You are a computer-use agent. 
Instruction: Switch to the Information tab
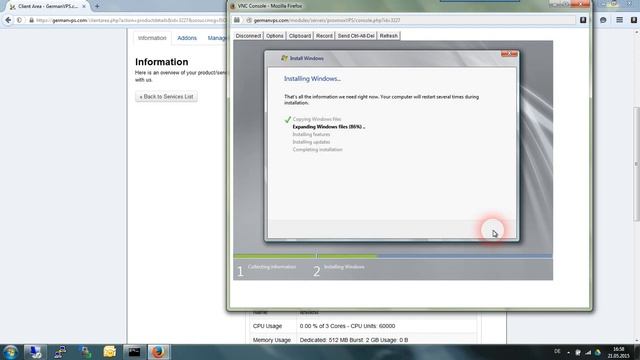click(x=152, y=38)
